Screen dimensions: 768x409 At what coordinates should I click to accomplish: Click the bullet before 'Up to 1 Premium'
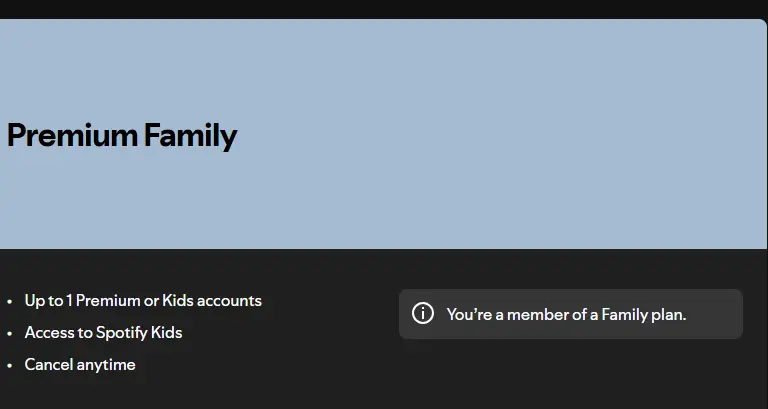pos(9,301)
